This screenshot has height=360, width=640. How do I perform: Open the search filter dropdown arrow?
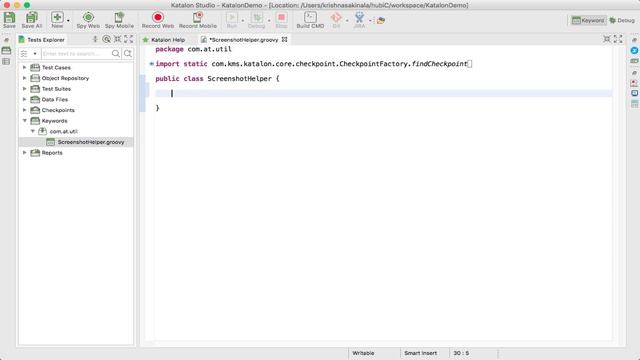(x=35, y=54)
